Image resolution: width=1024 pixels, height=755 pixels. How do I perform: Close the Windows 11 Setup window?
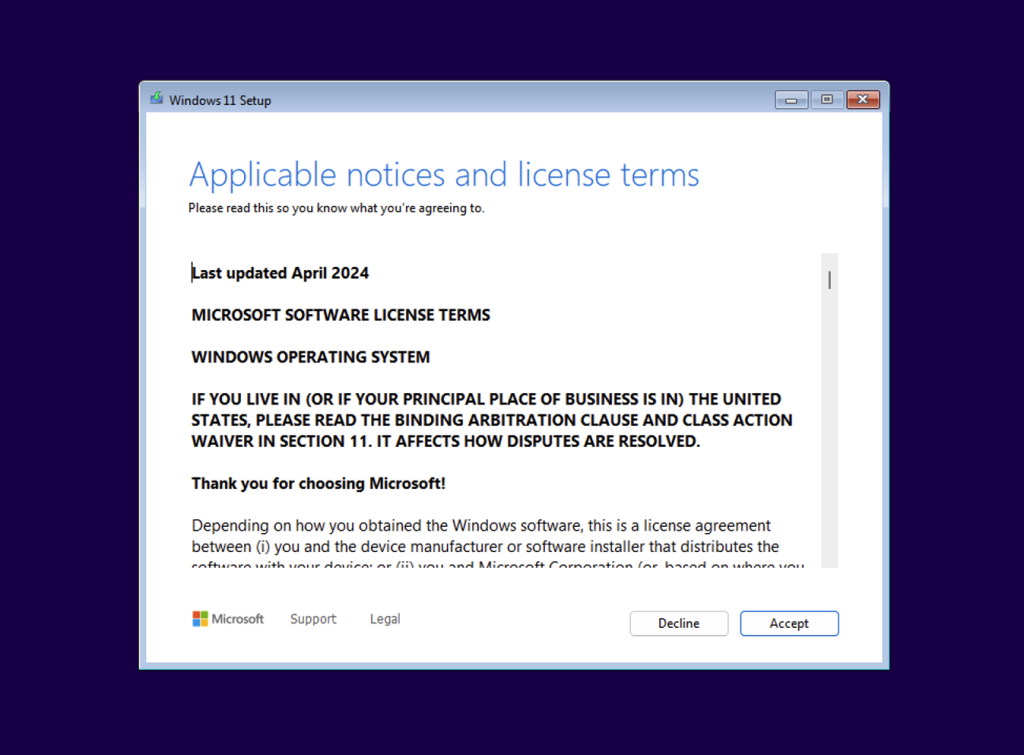click(x=862, y=100)
